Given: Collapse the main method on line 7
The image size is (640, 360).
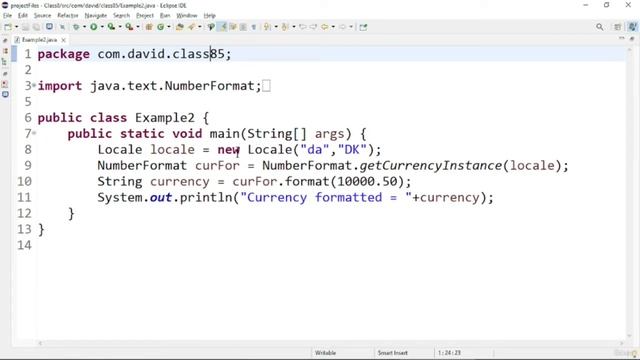Looking at the screenshot, I should [34, 133].
